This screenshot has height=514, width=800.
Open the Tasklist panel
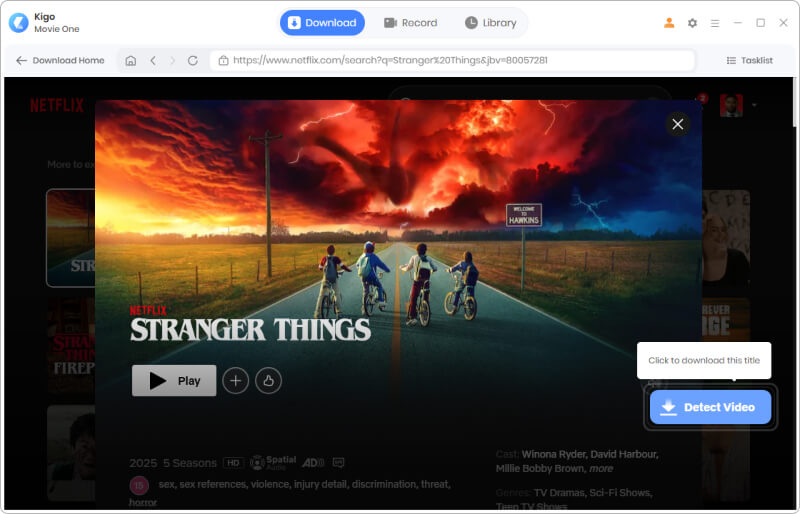coord(749,60)
